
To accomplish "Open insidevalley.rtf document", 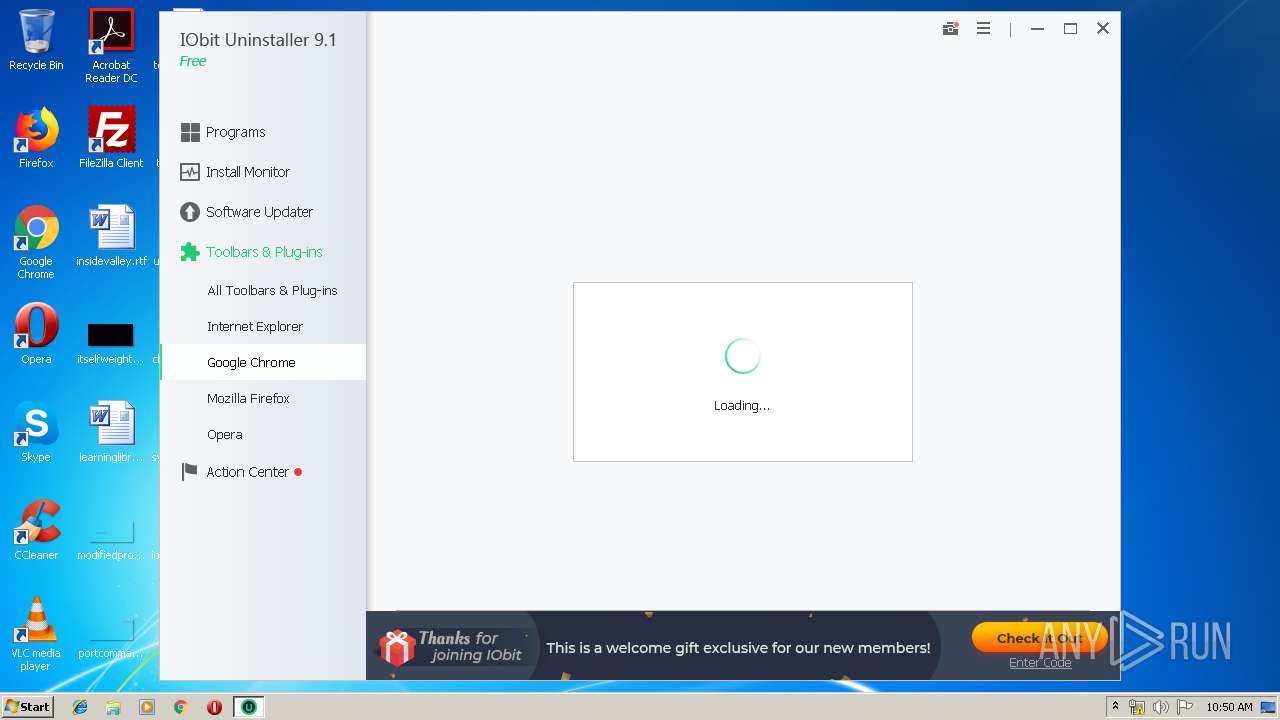I will point(111,236).
